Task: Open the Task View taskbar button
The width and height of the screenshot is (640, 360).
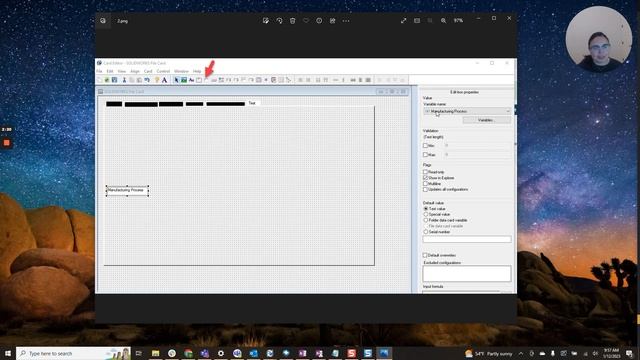Action: [139, 353]
